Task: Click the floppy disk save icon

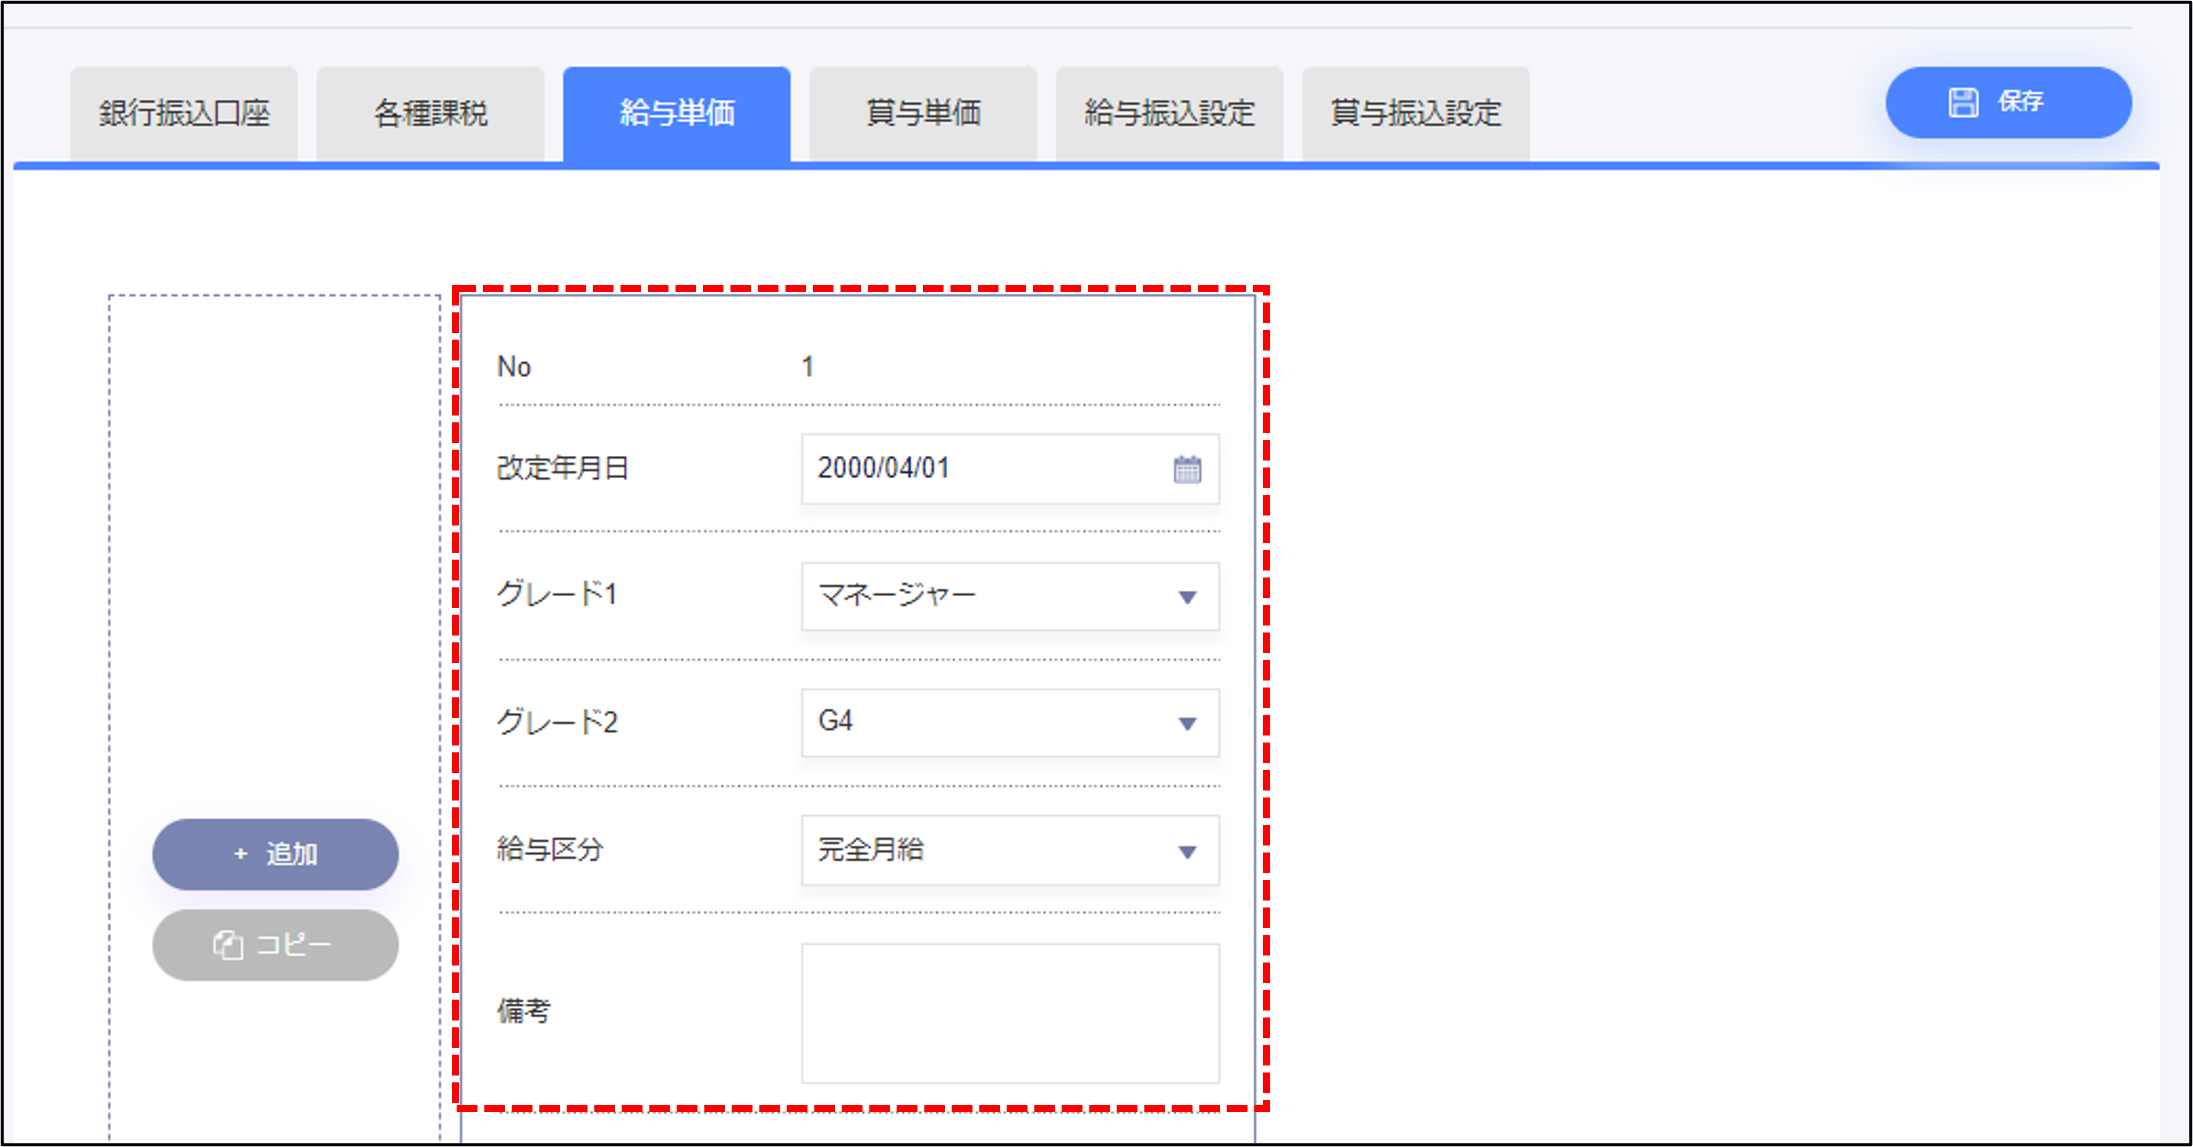Action: click(x=1963, y=102)
